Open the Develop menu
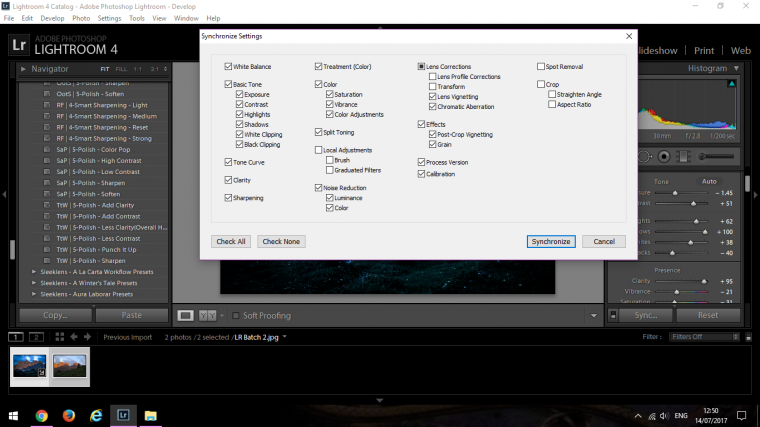The image size is (760, 427). coord(52,18)
